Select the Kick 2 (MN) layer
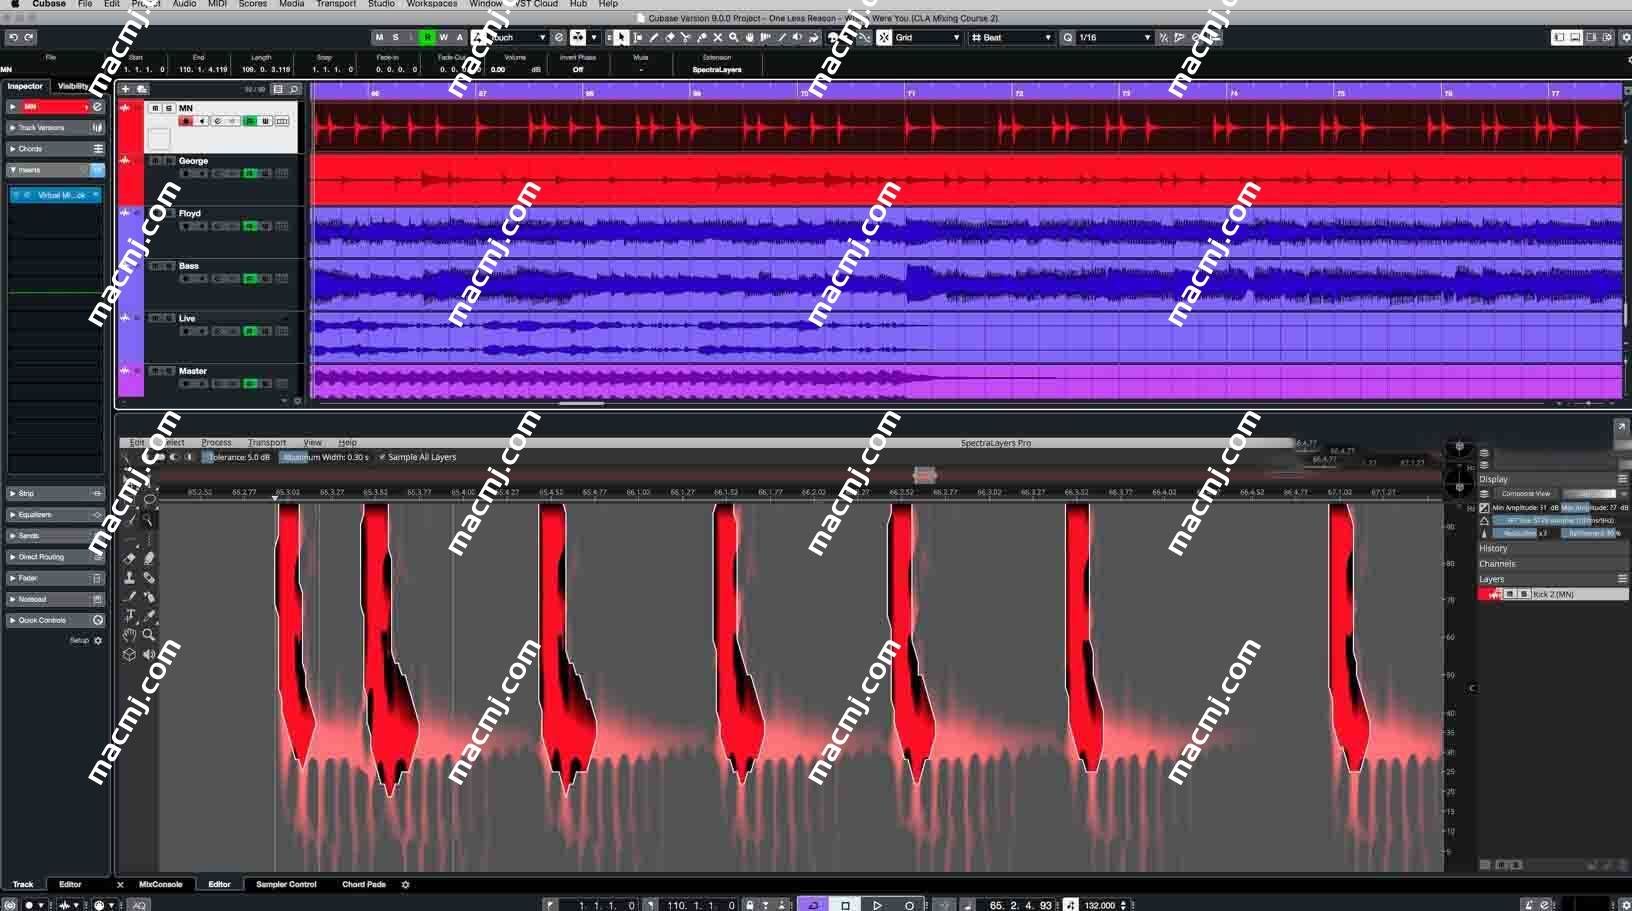The image size is (1632, 911). 1579,594
